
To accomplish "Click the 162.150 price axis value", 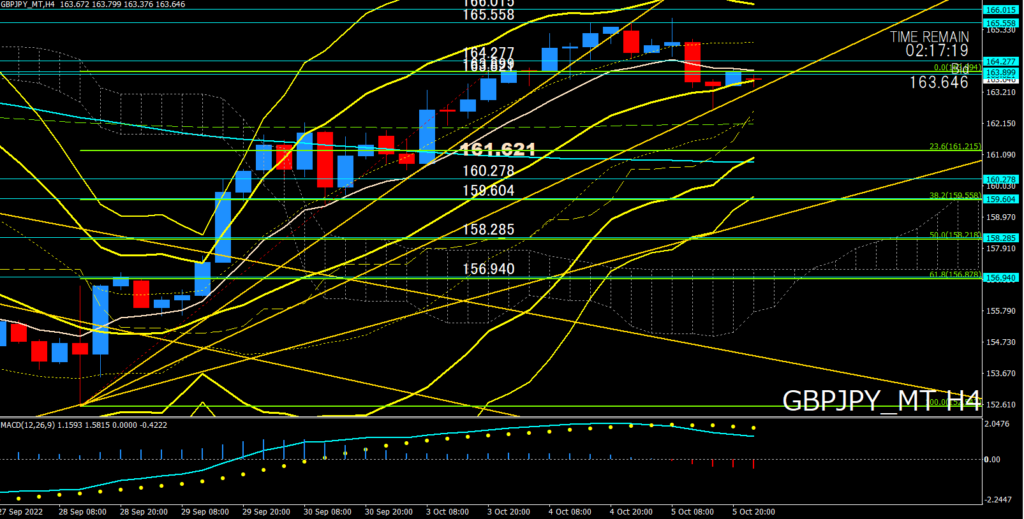I will click(x=1000, y=124).
